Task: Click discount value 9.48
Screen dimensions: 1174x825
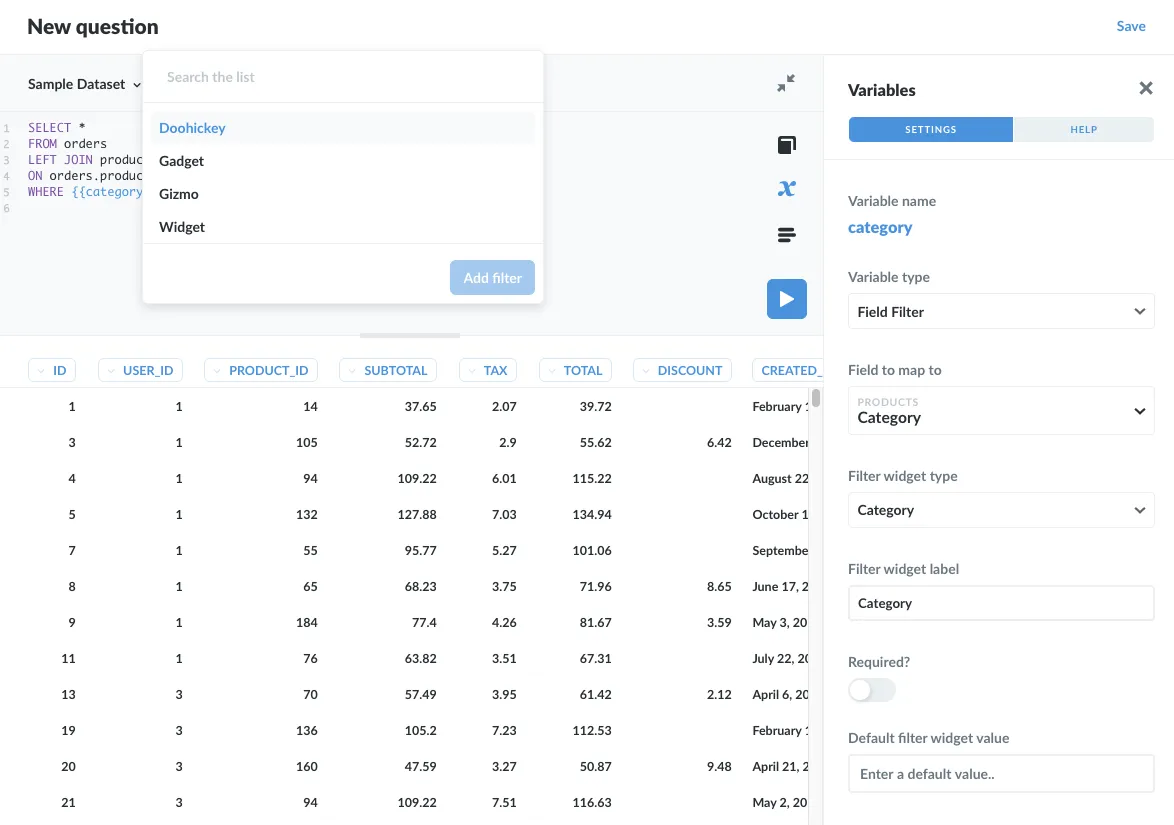Action: (719, 766)
